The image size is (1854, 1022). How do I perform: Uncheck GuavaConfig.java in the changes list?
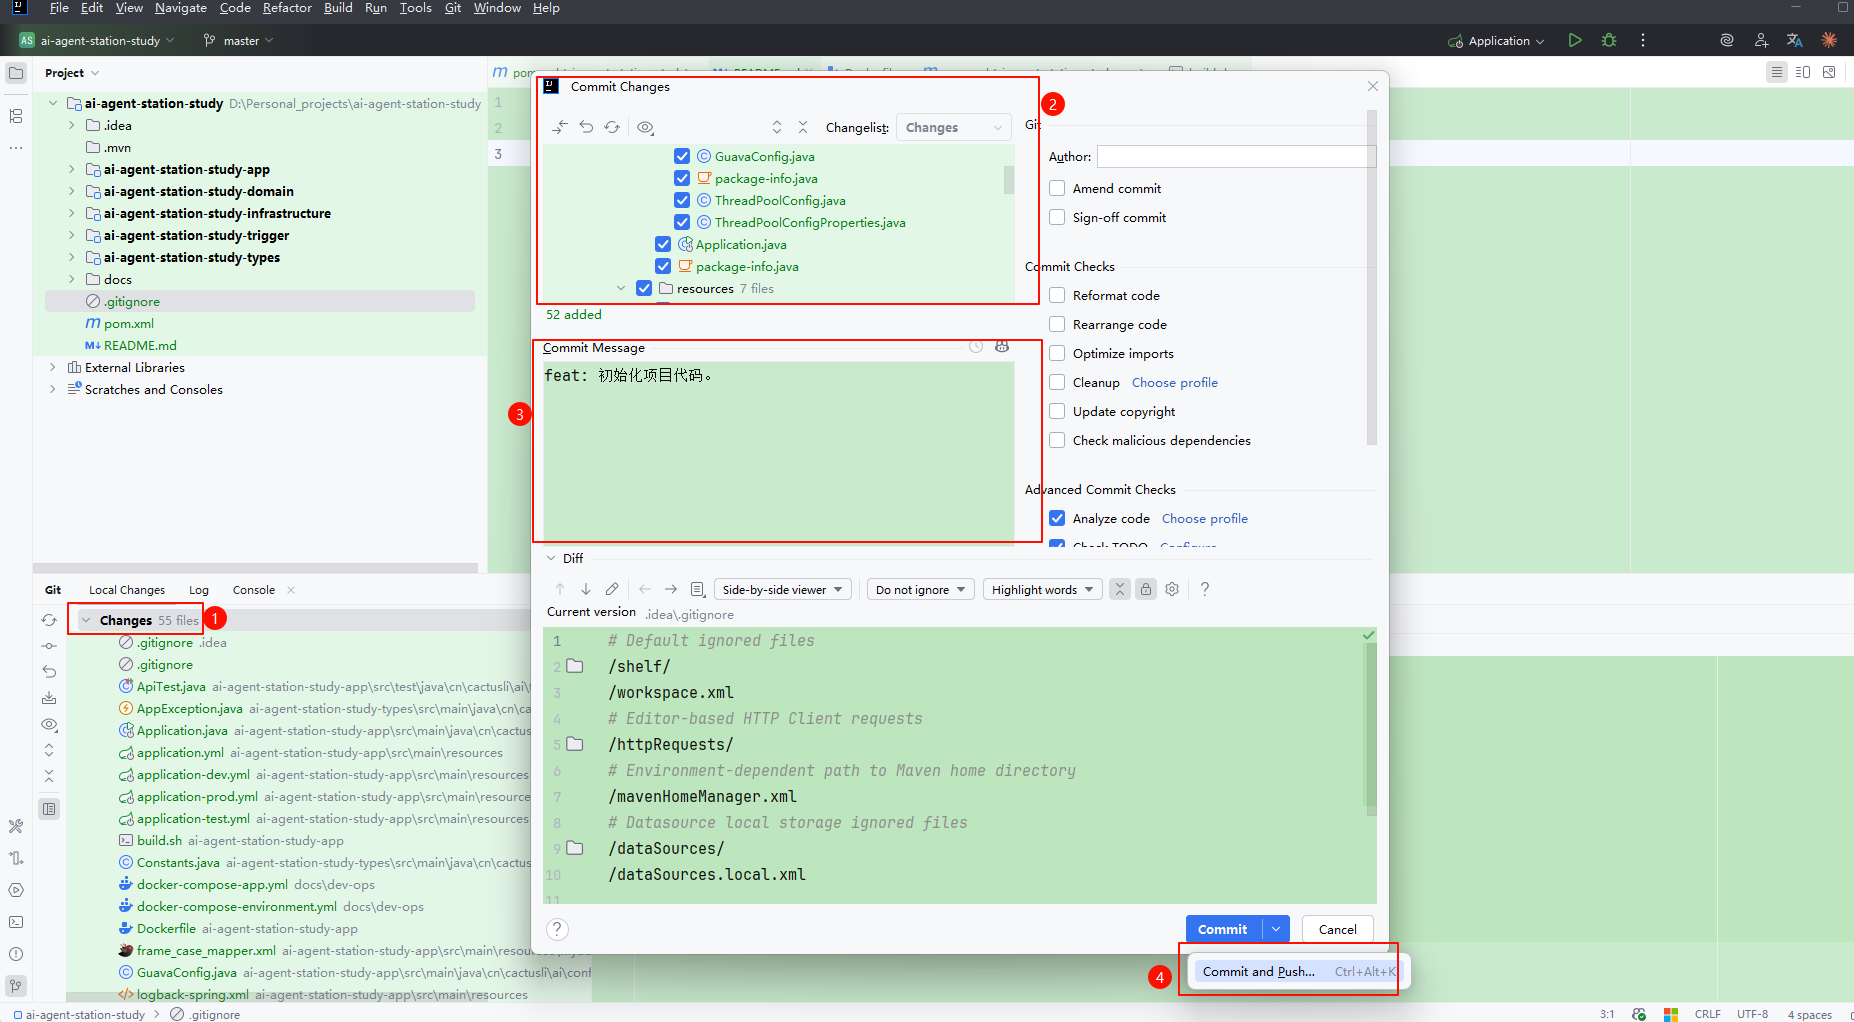[682, 156]
